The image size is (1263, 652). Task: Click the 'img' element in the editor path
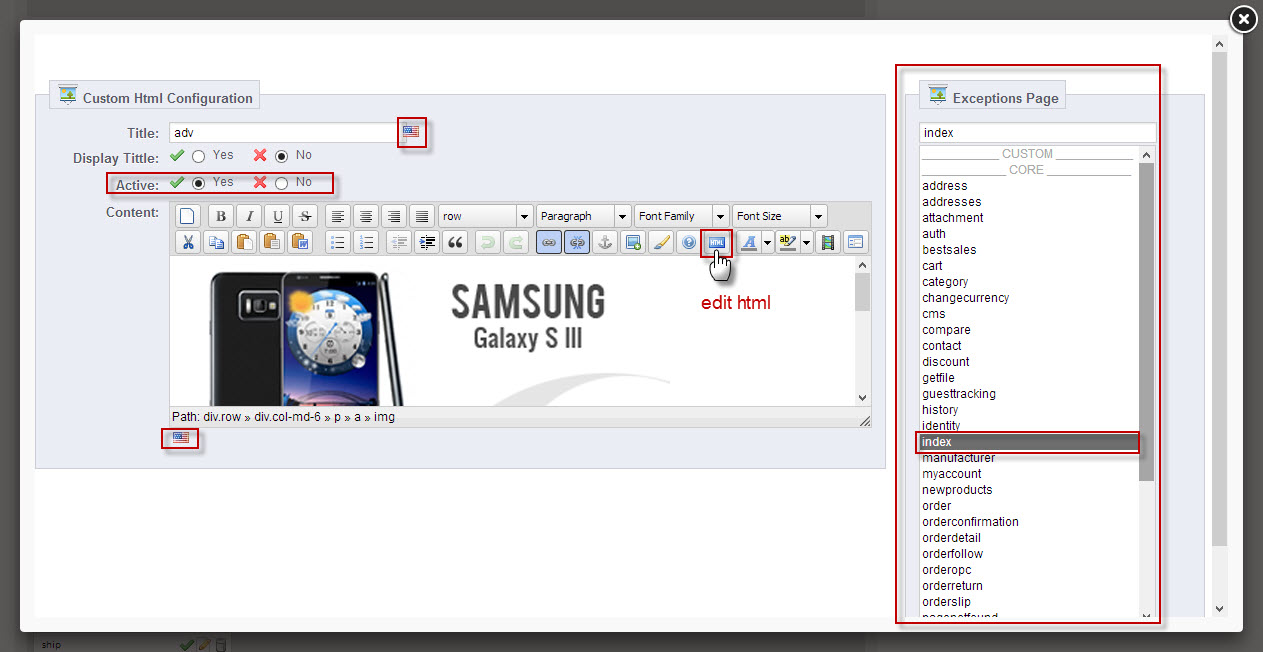pyautogui.click(x=384, y=417)
